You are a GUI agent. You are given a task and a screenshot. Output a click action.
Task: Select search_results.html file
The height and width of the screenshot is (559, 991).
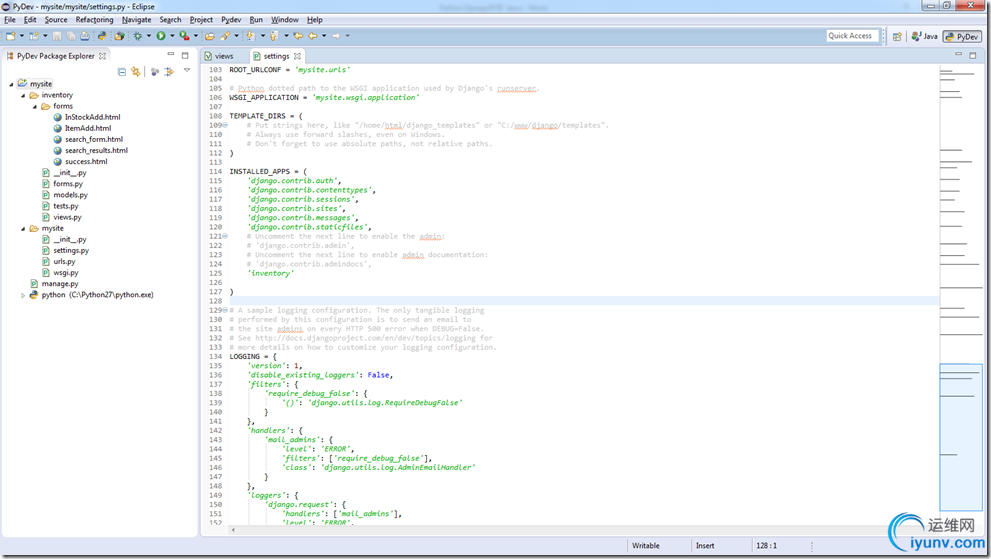[96, 150]
